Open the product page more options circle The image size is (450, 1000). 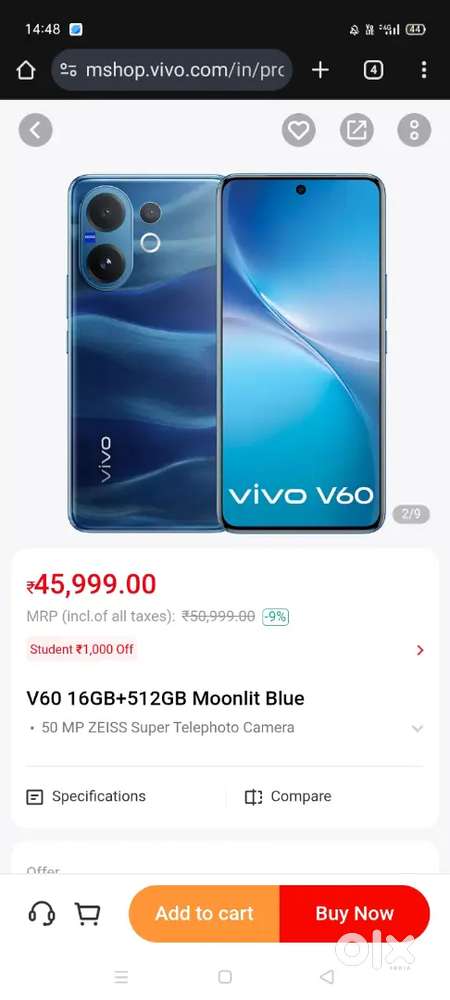(414, 131)
